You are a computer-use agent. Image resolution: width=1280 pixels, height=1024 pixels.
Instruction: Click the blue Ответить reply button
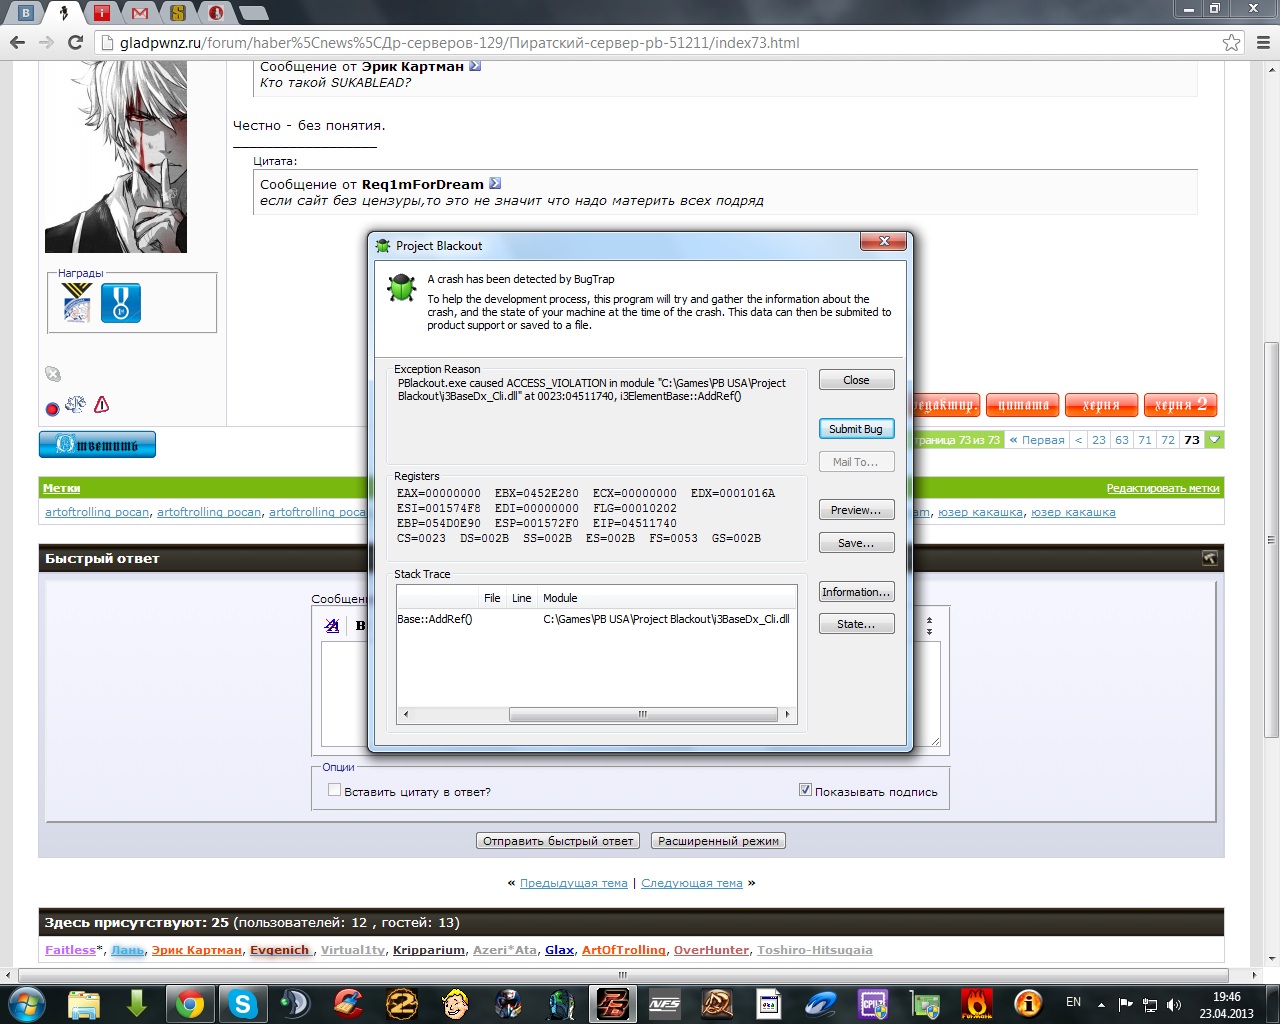(x=97, y=444)
